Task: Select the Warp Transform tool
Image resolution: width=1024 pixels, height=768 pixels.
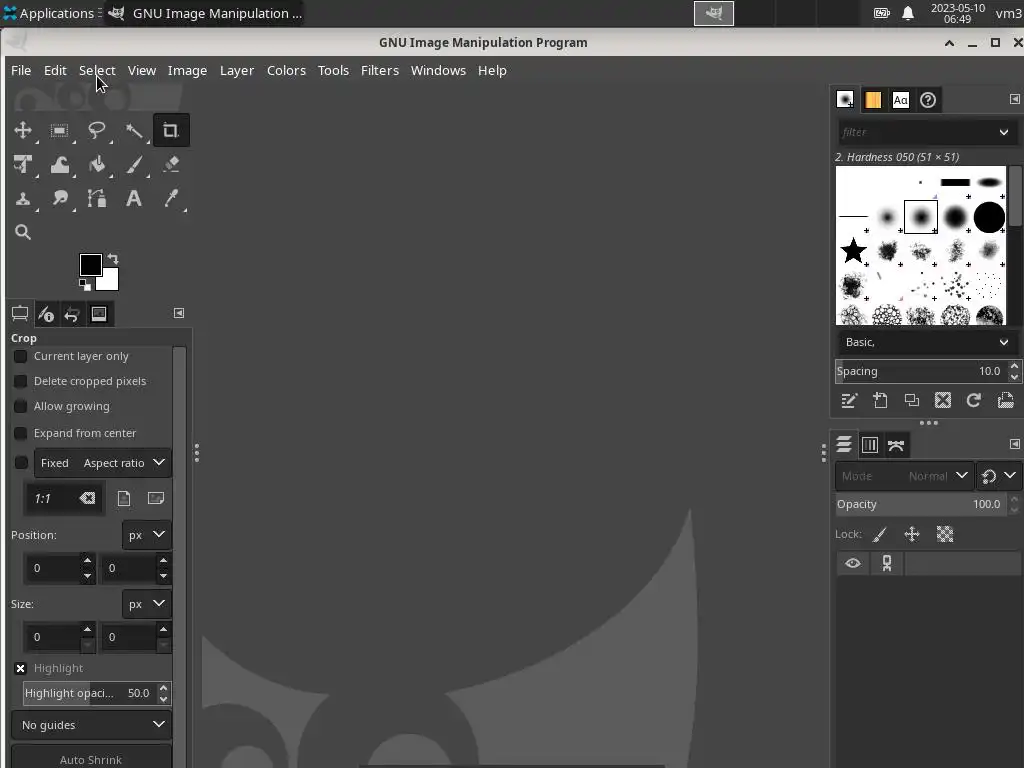Action: click(x=59, y=164)
